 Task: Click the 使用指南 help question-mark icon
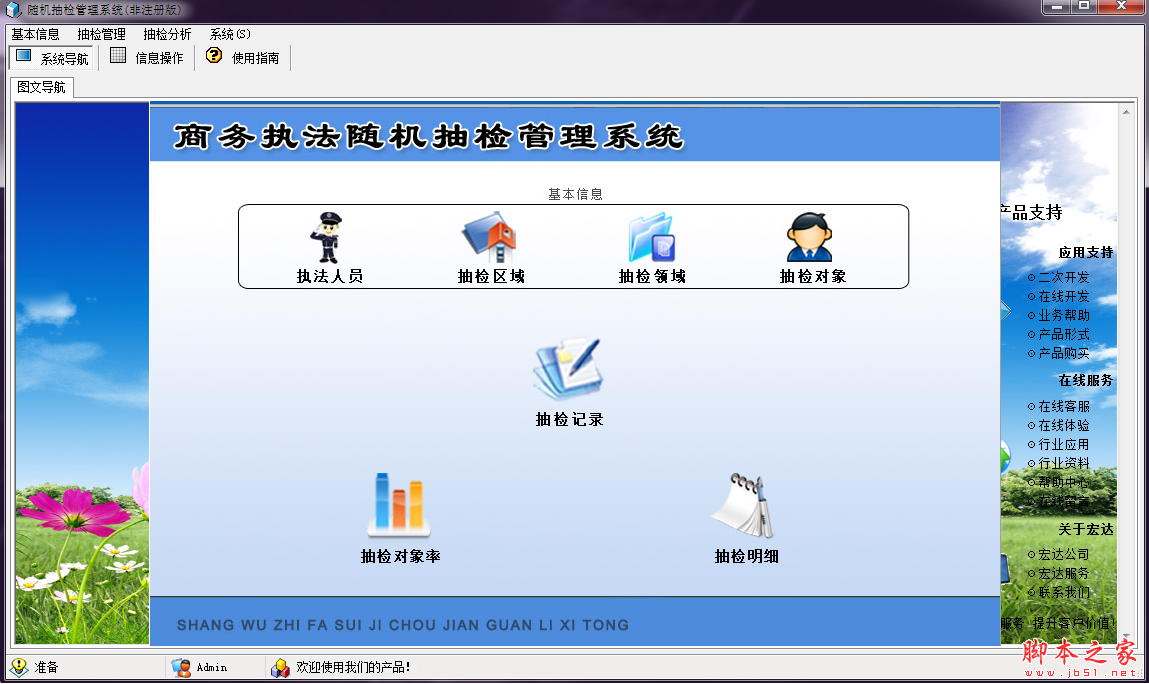[213, 57]
